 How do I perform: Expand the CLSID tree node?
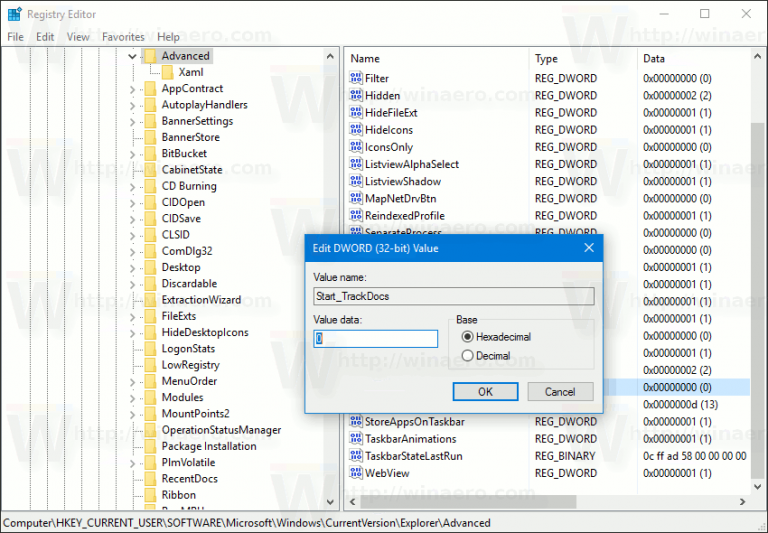click(x=133, y=235)
